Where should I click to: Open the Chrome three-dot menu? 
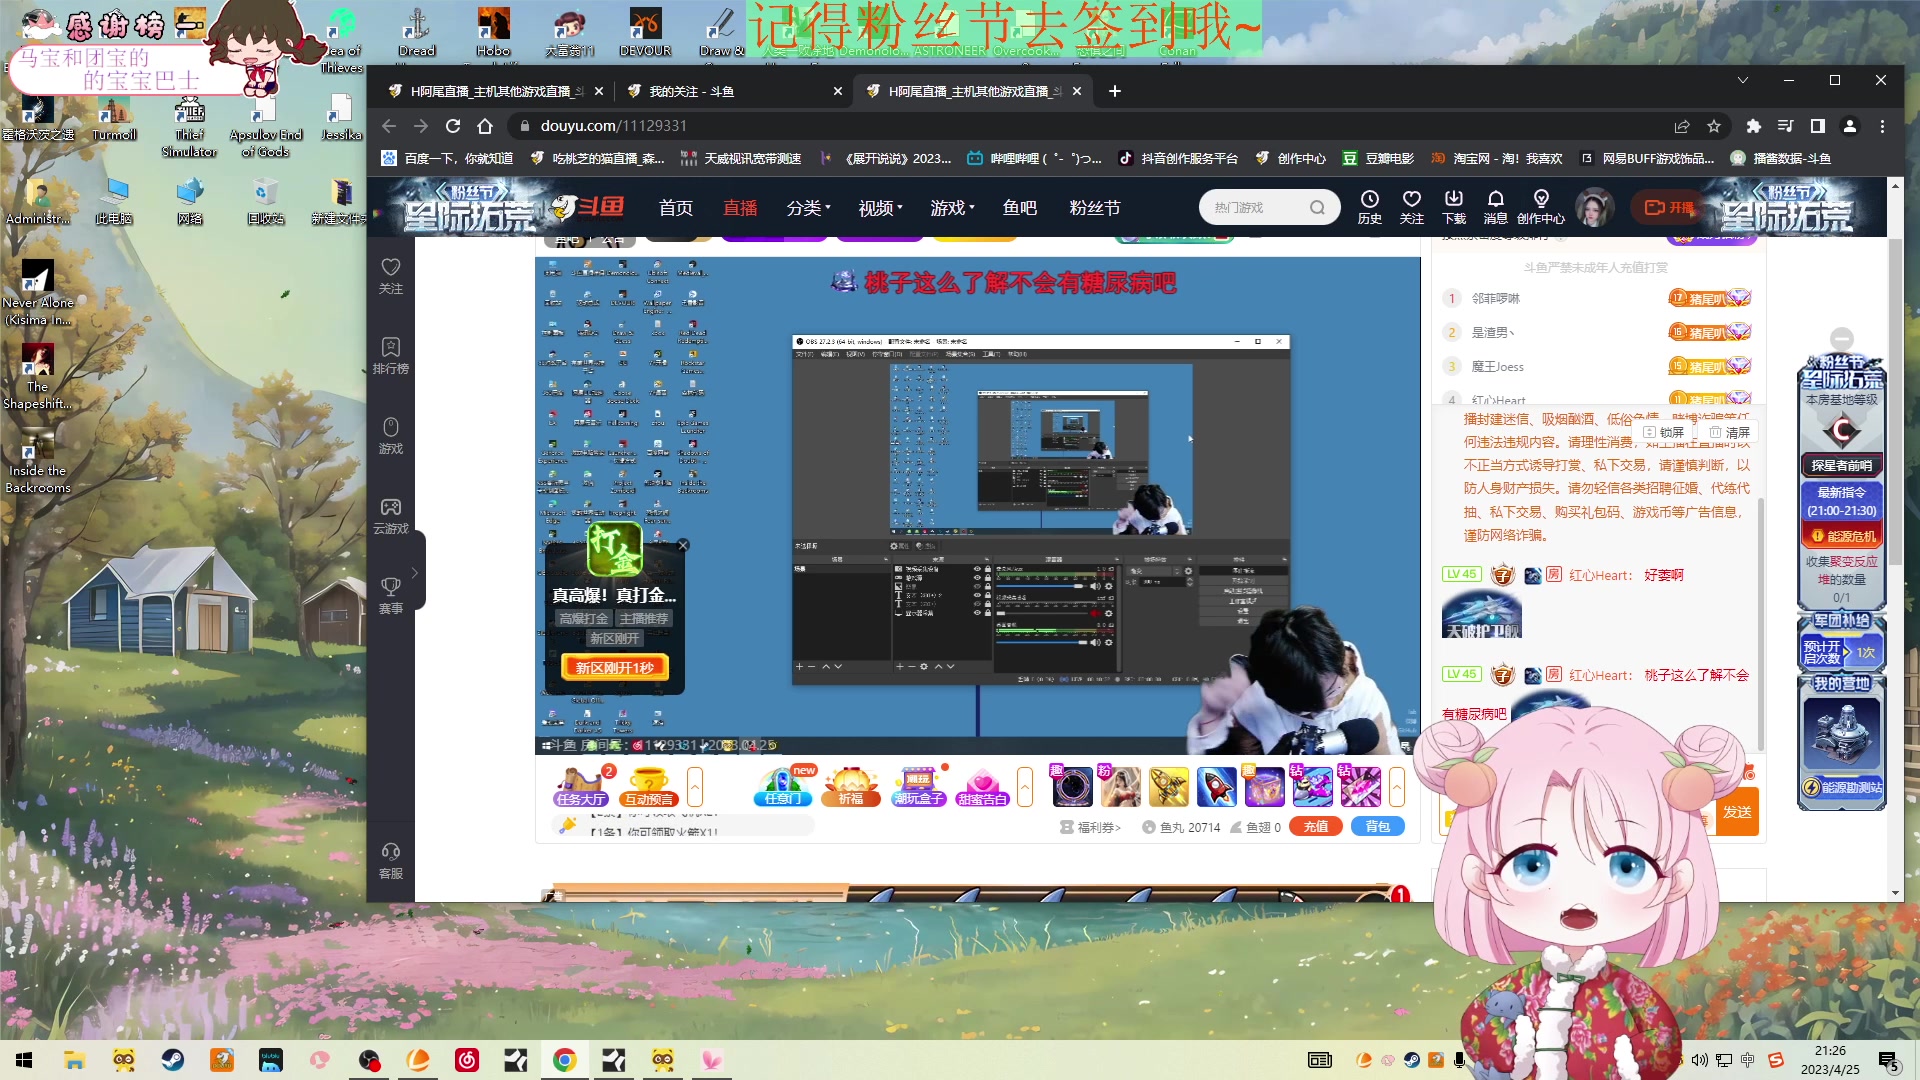(x=1882, y=126)
